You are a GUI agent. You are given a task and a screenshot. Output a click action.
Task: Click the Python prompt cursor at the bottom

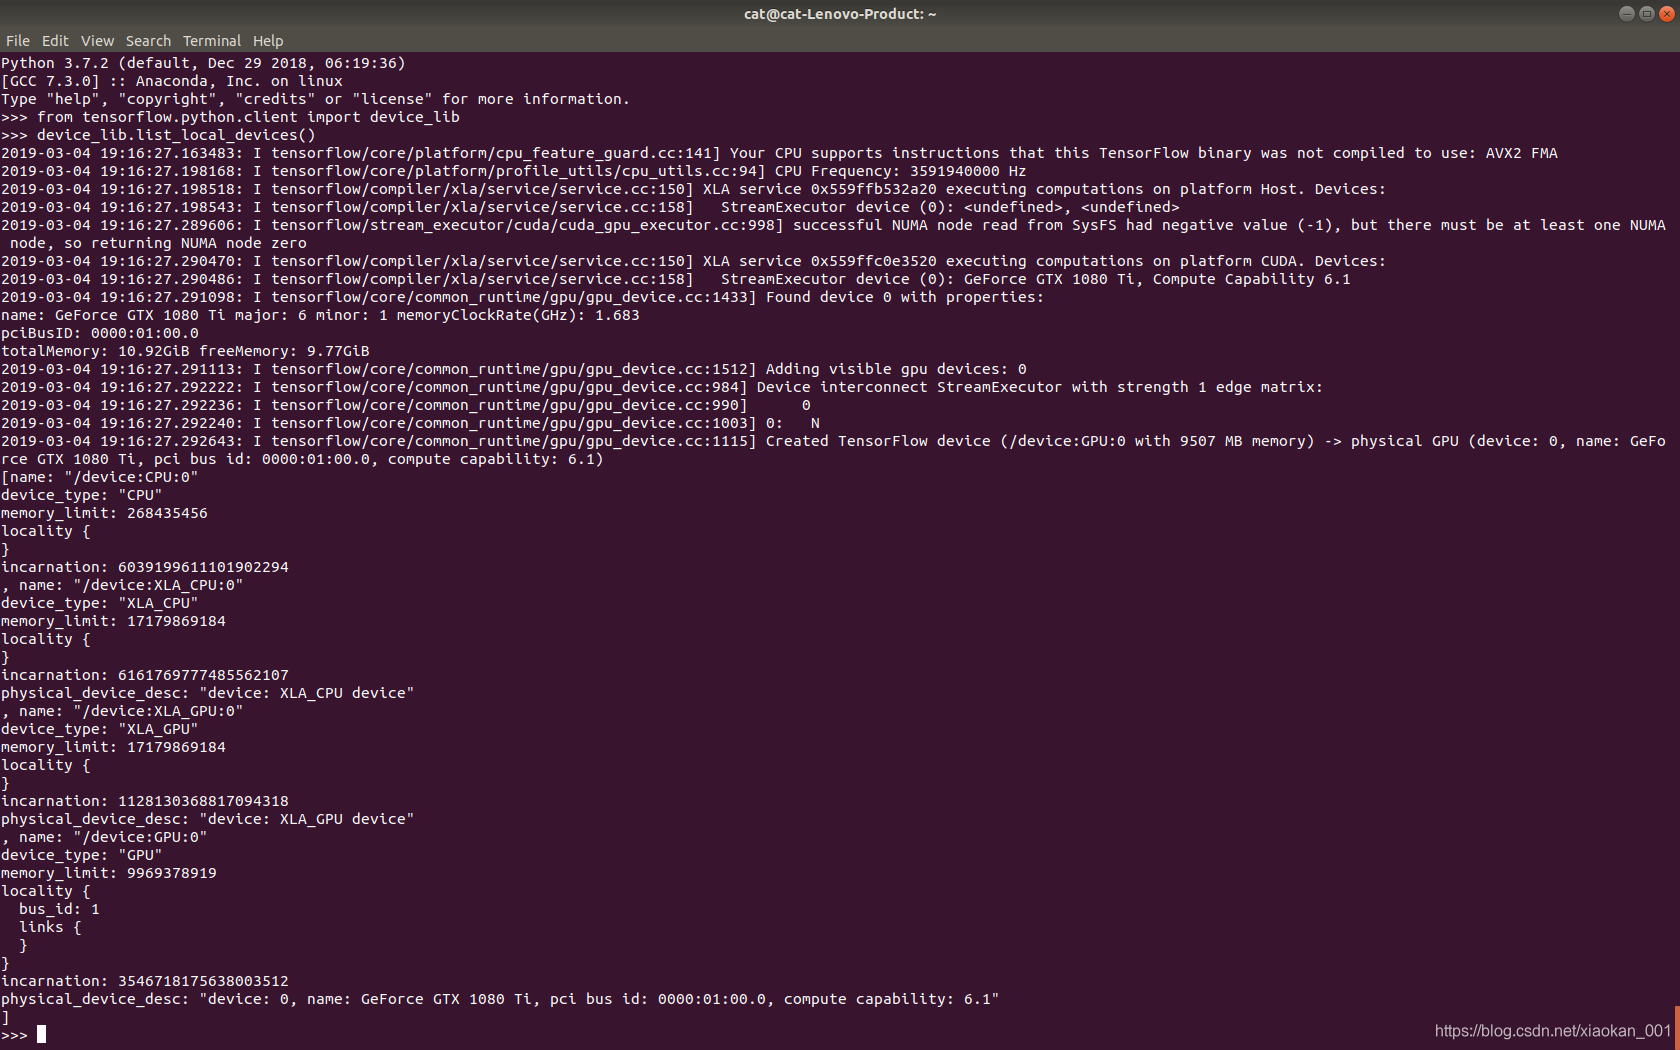[41, 1034]
